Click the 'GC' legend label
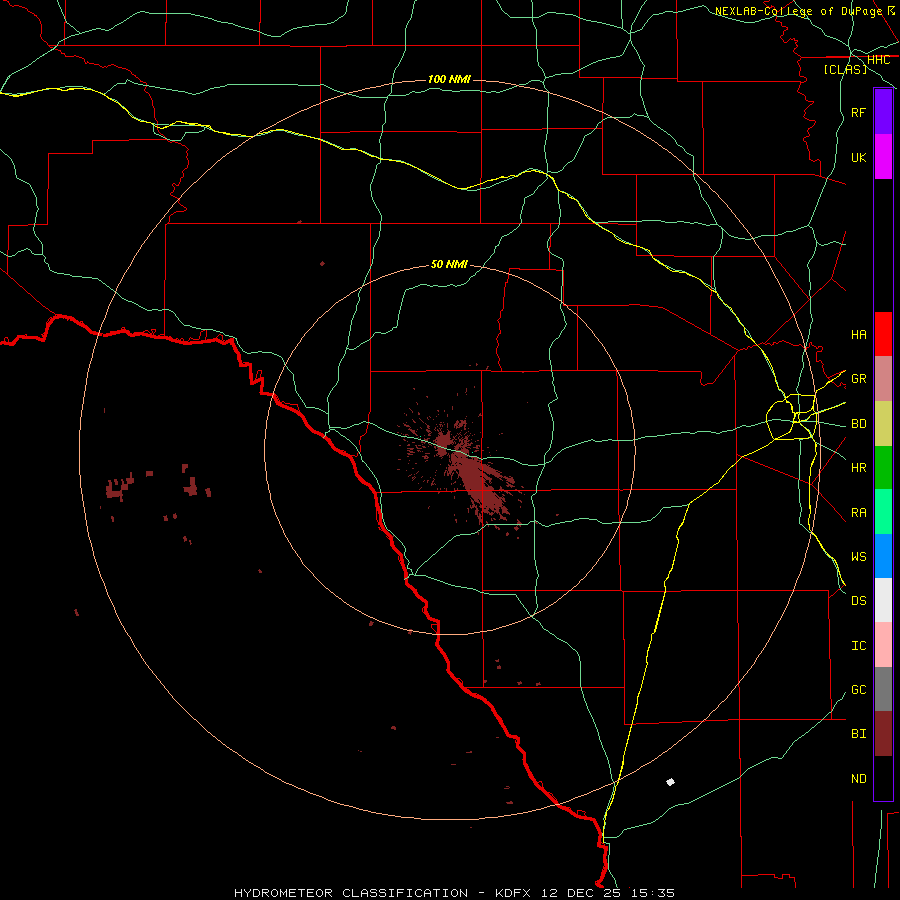The width and height of the screenshot is (900, 900). click(x=859, y=690)
